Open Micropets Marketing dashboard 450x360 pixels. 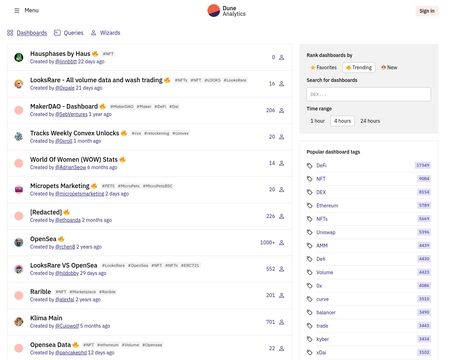coord(60,186)
